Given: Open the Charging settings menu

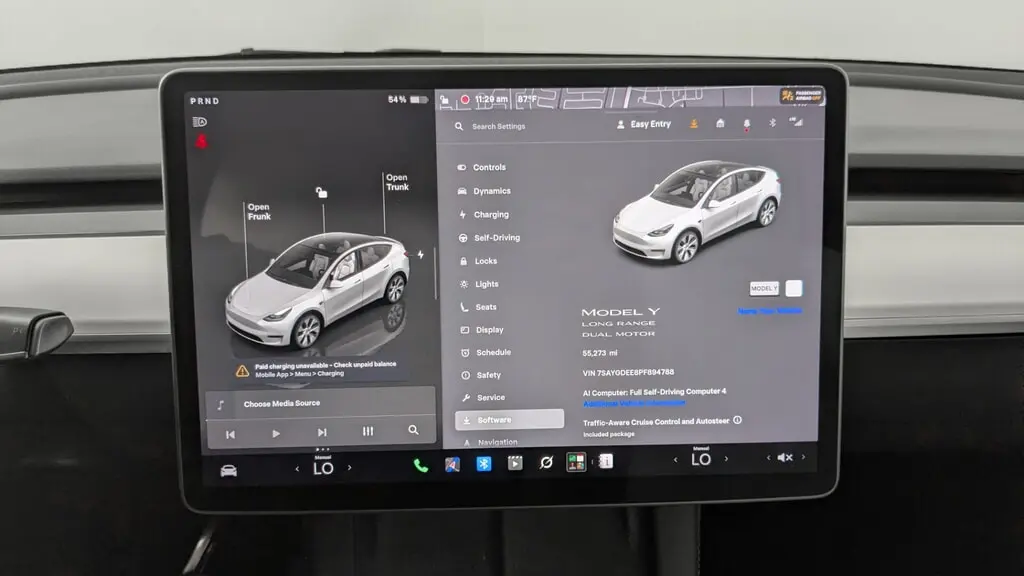Looking at the screenshot, I should point(483,214).
